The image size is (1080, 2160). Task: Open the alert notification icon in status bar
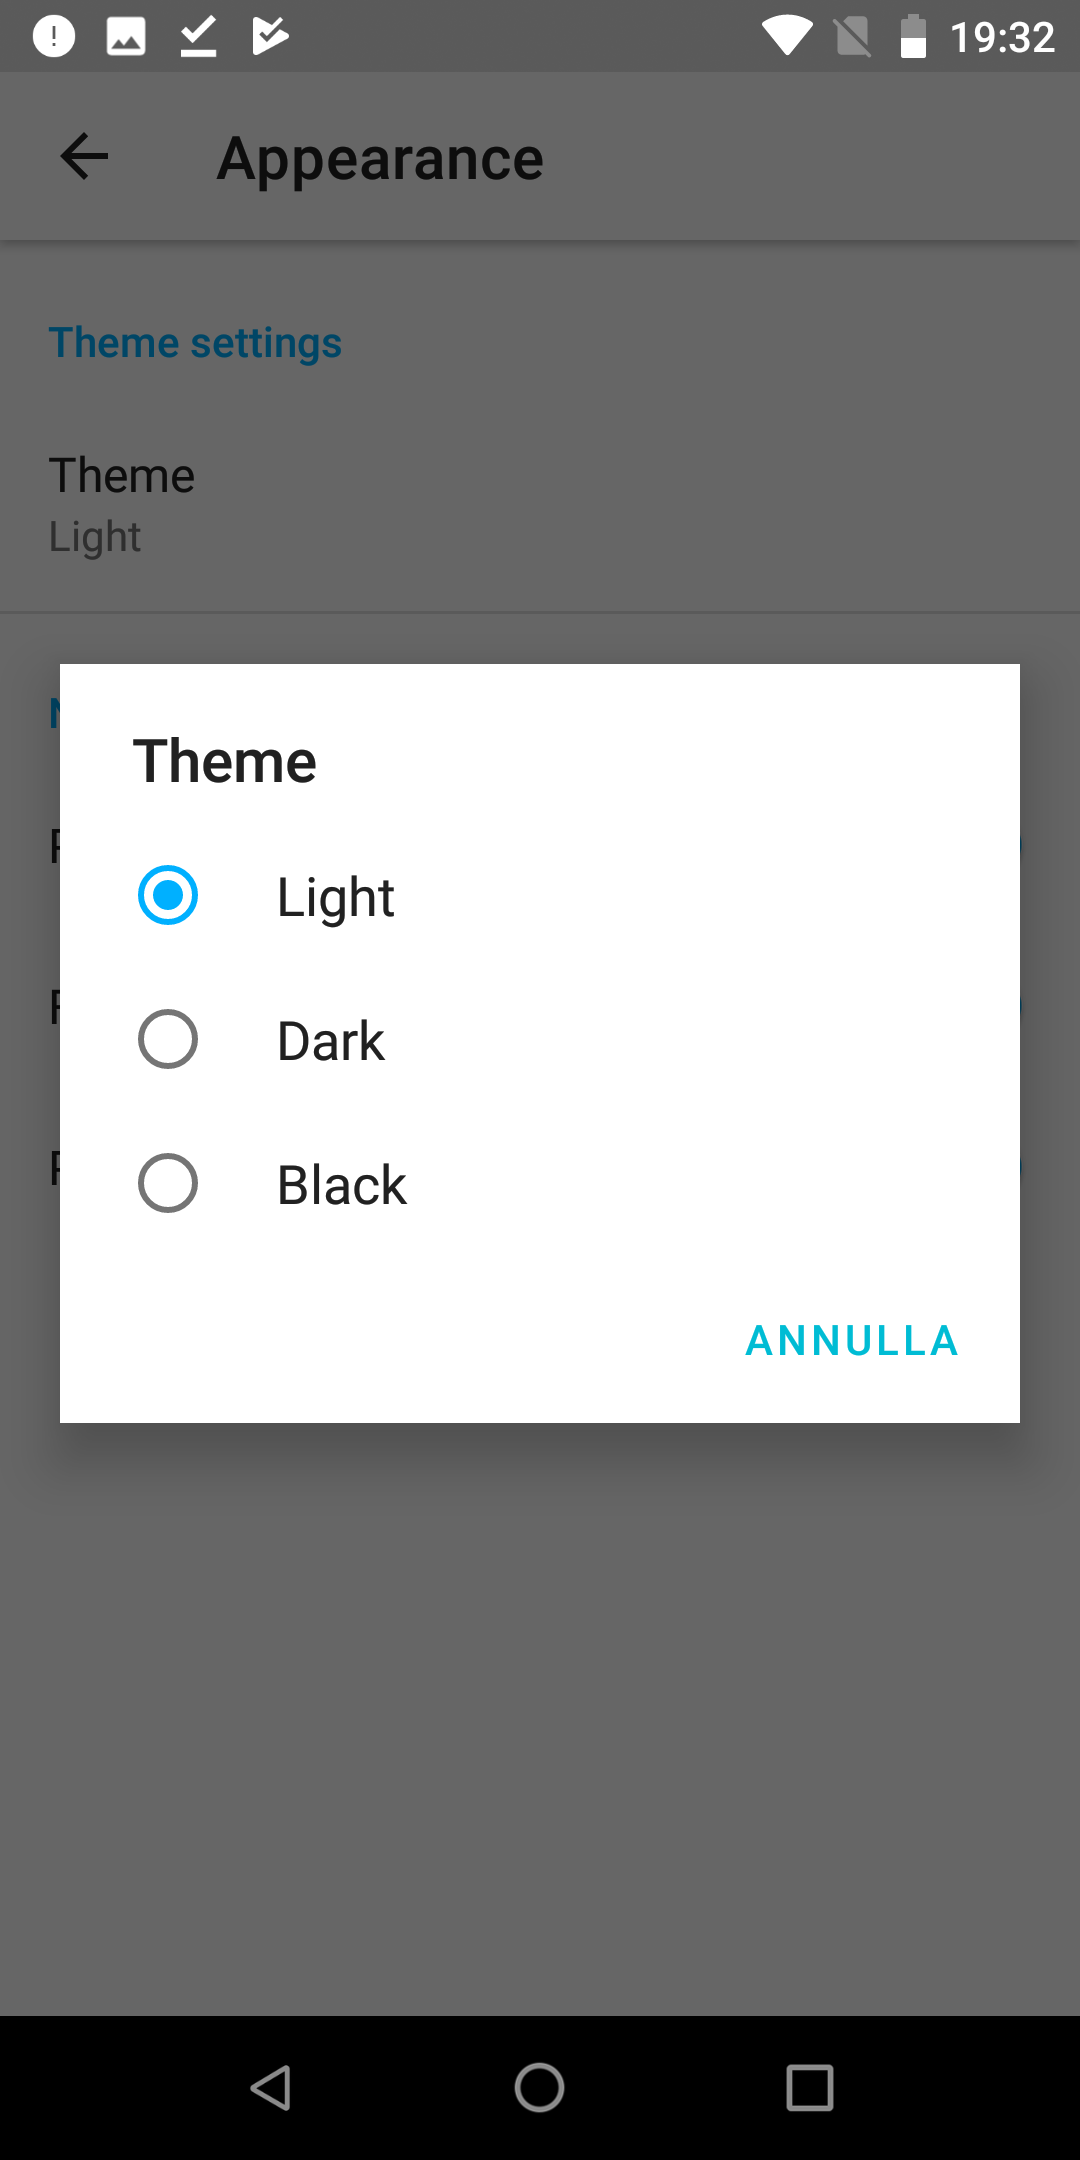[54, 37]
